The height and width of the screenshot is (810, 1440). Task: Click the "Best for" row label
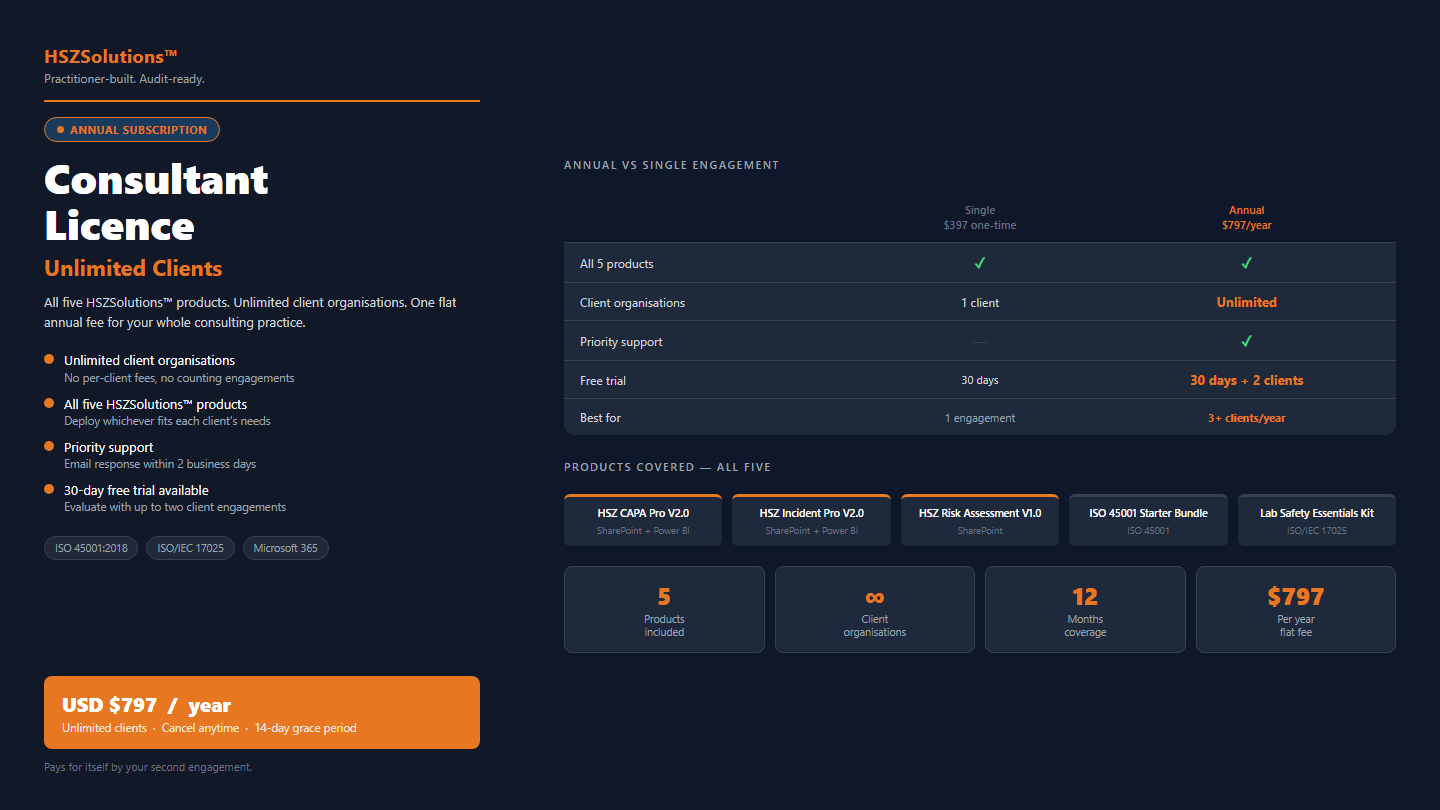coord(600,418)
